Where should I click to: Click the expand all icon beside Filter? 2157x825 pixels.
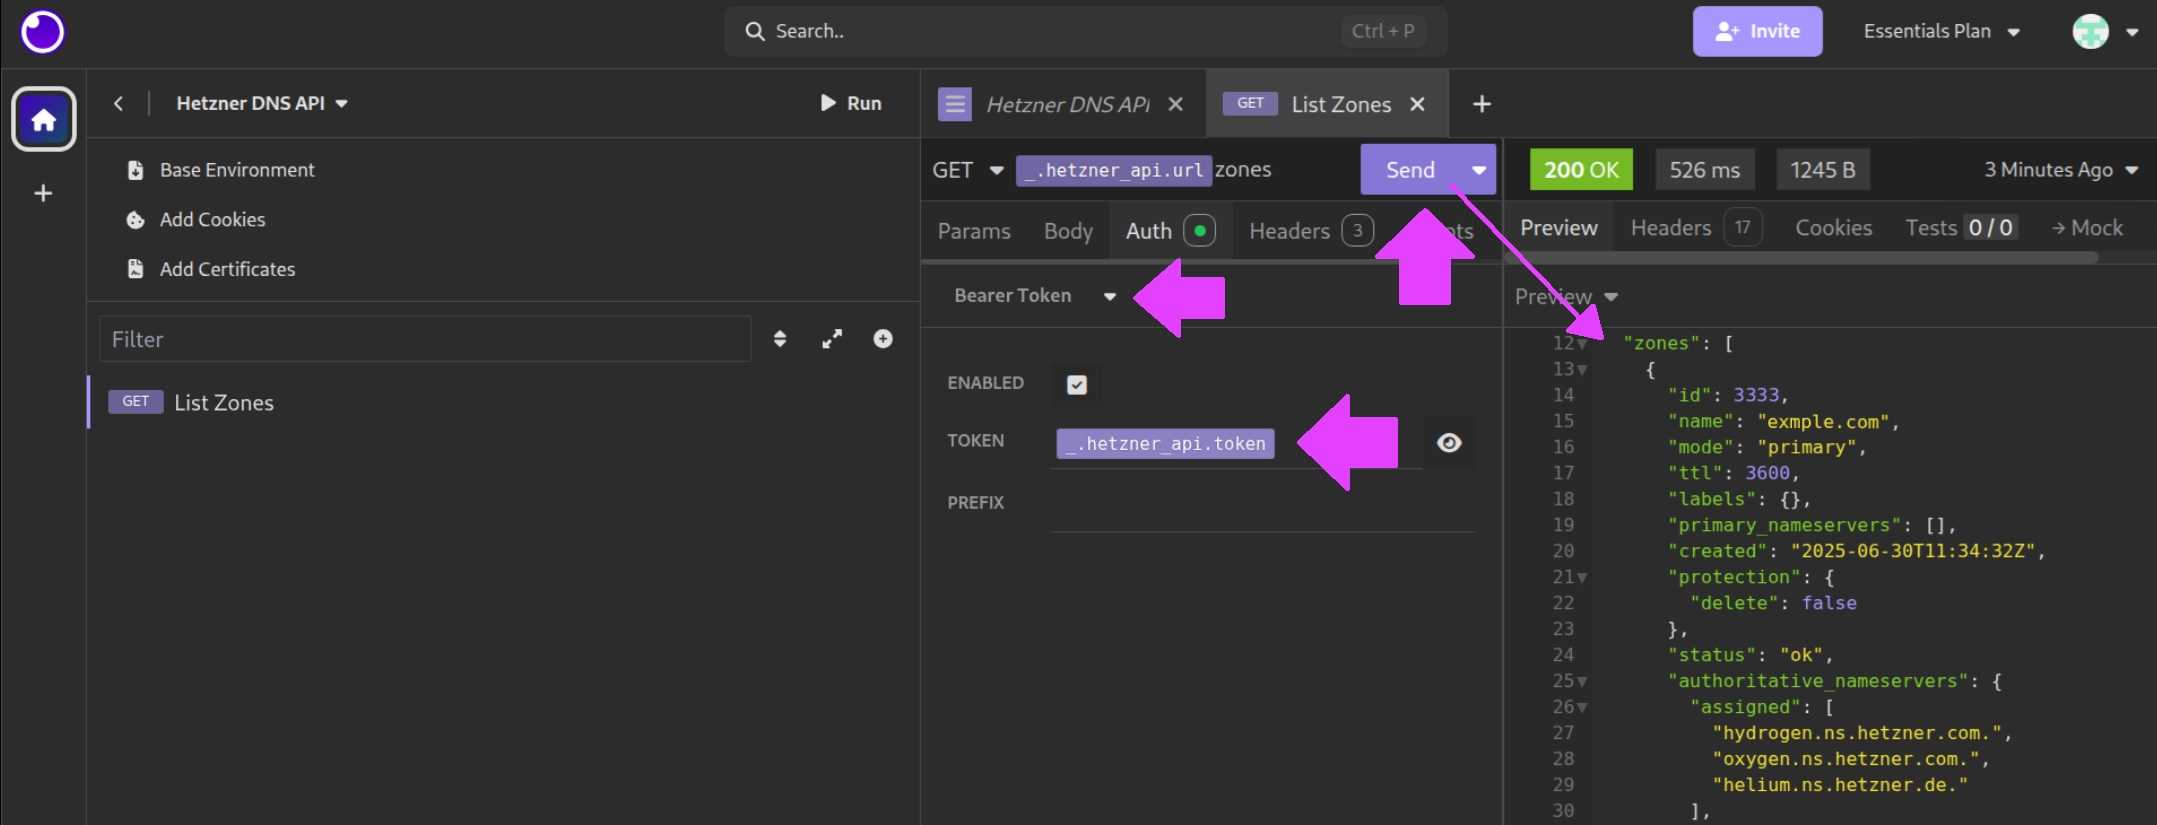(x=832, y=339)
